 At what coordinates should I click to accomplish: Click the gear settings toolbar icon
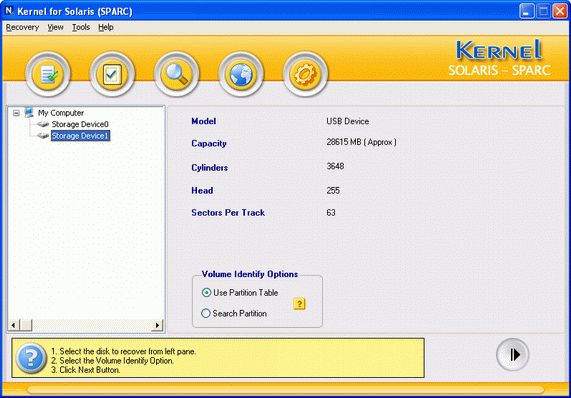point(305,74)
